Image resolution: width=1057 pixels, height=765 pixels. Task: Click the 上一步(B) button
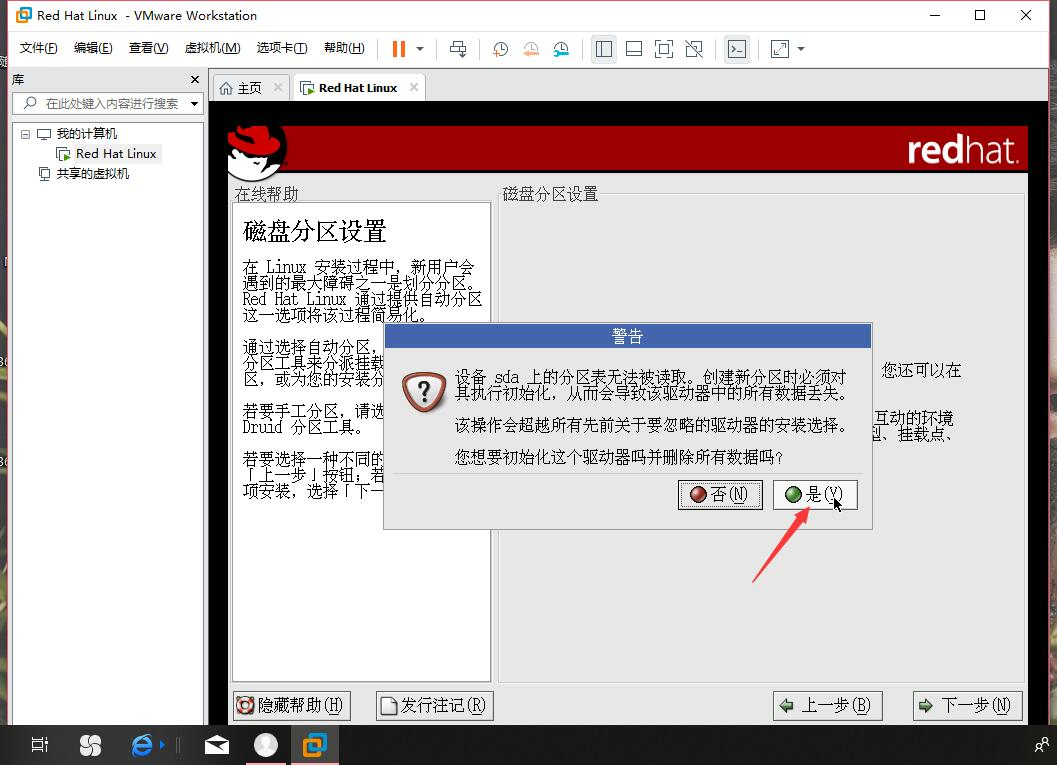828,706
